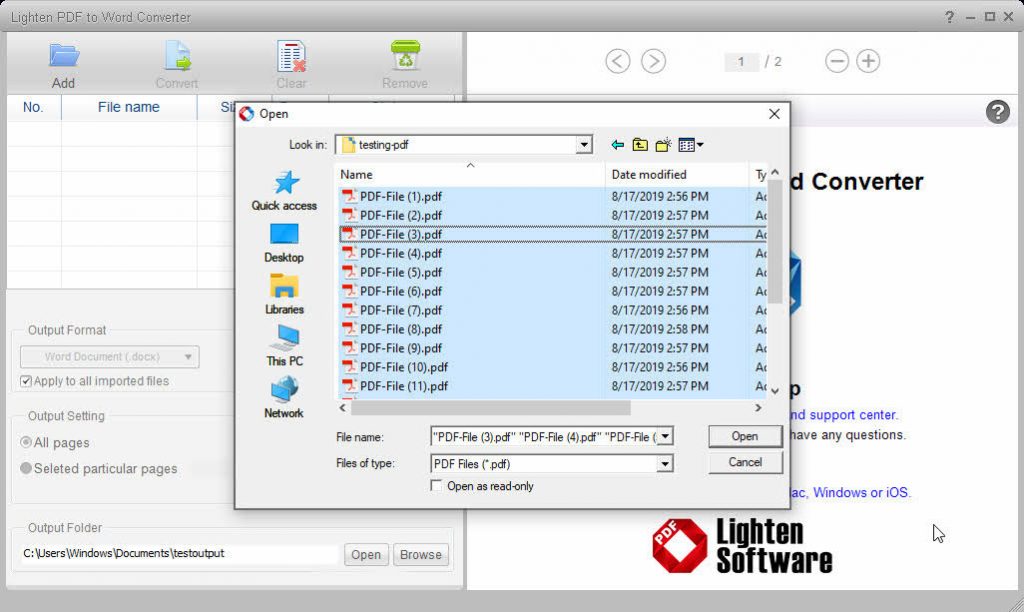Click the Browse button for output folder

coord(421,555)
